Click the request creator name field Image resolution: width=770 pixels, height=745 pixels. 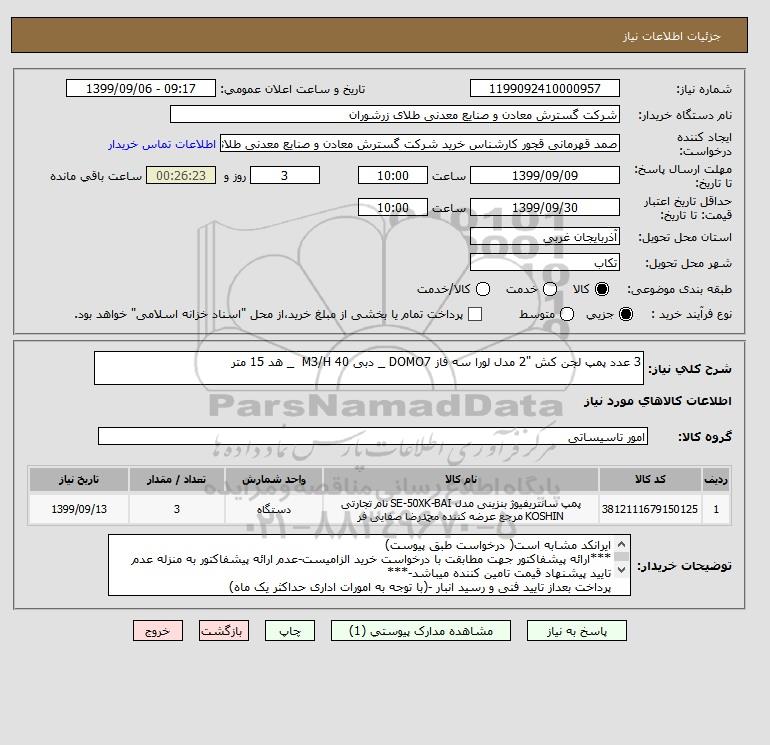pyautogui.click(x=420, y=144)
